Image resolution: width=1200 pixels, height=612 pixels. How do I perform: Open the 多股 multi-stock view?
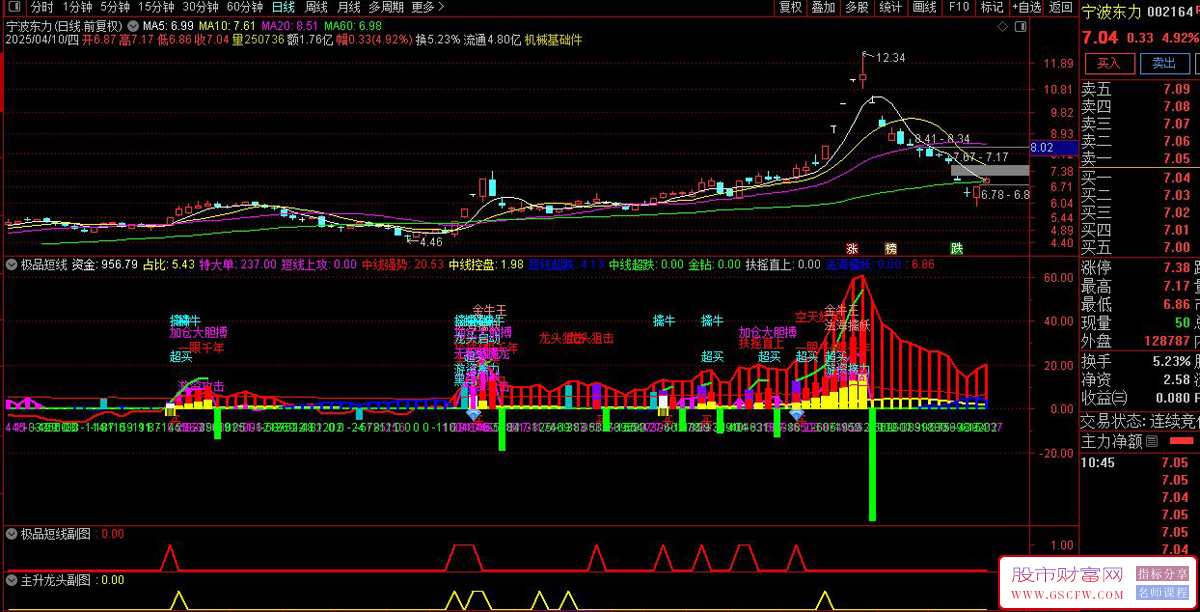(x=856, y=7)
